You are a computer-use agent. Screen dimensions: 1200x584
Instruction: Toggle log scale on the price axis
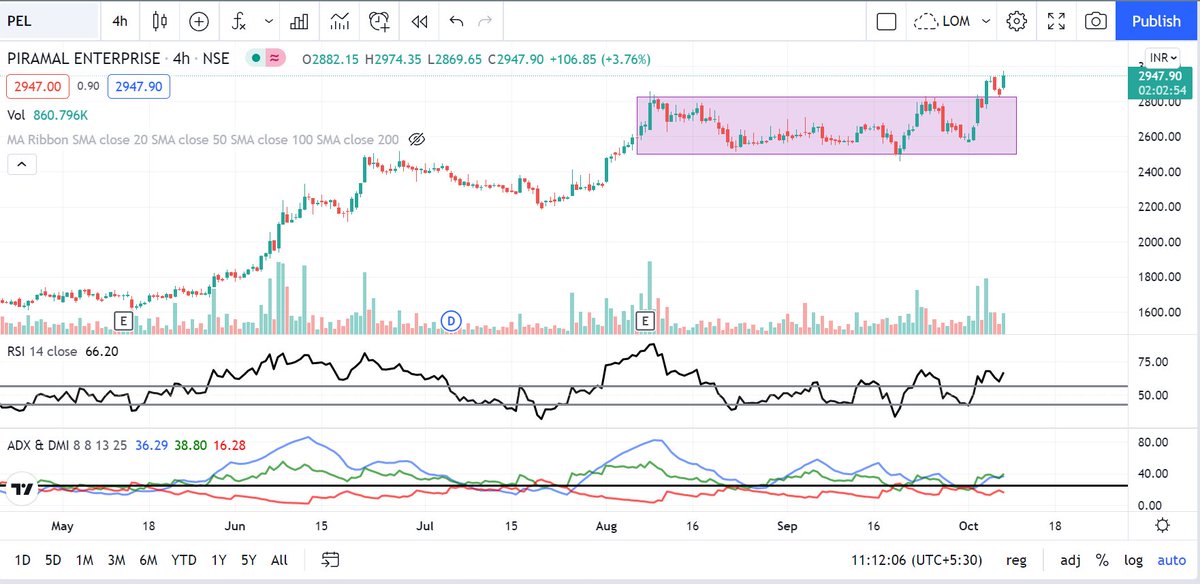pos(1133,560)
